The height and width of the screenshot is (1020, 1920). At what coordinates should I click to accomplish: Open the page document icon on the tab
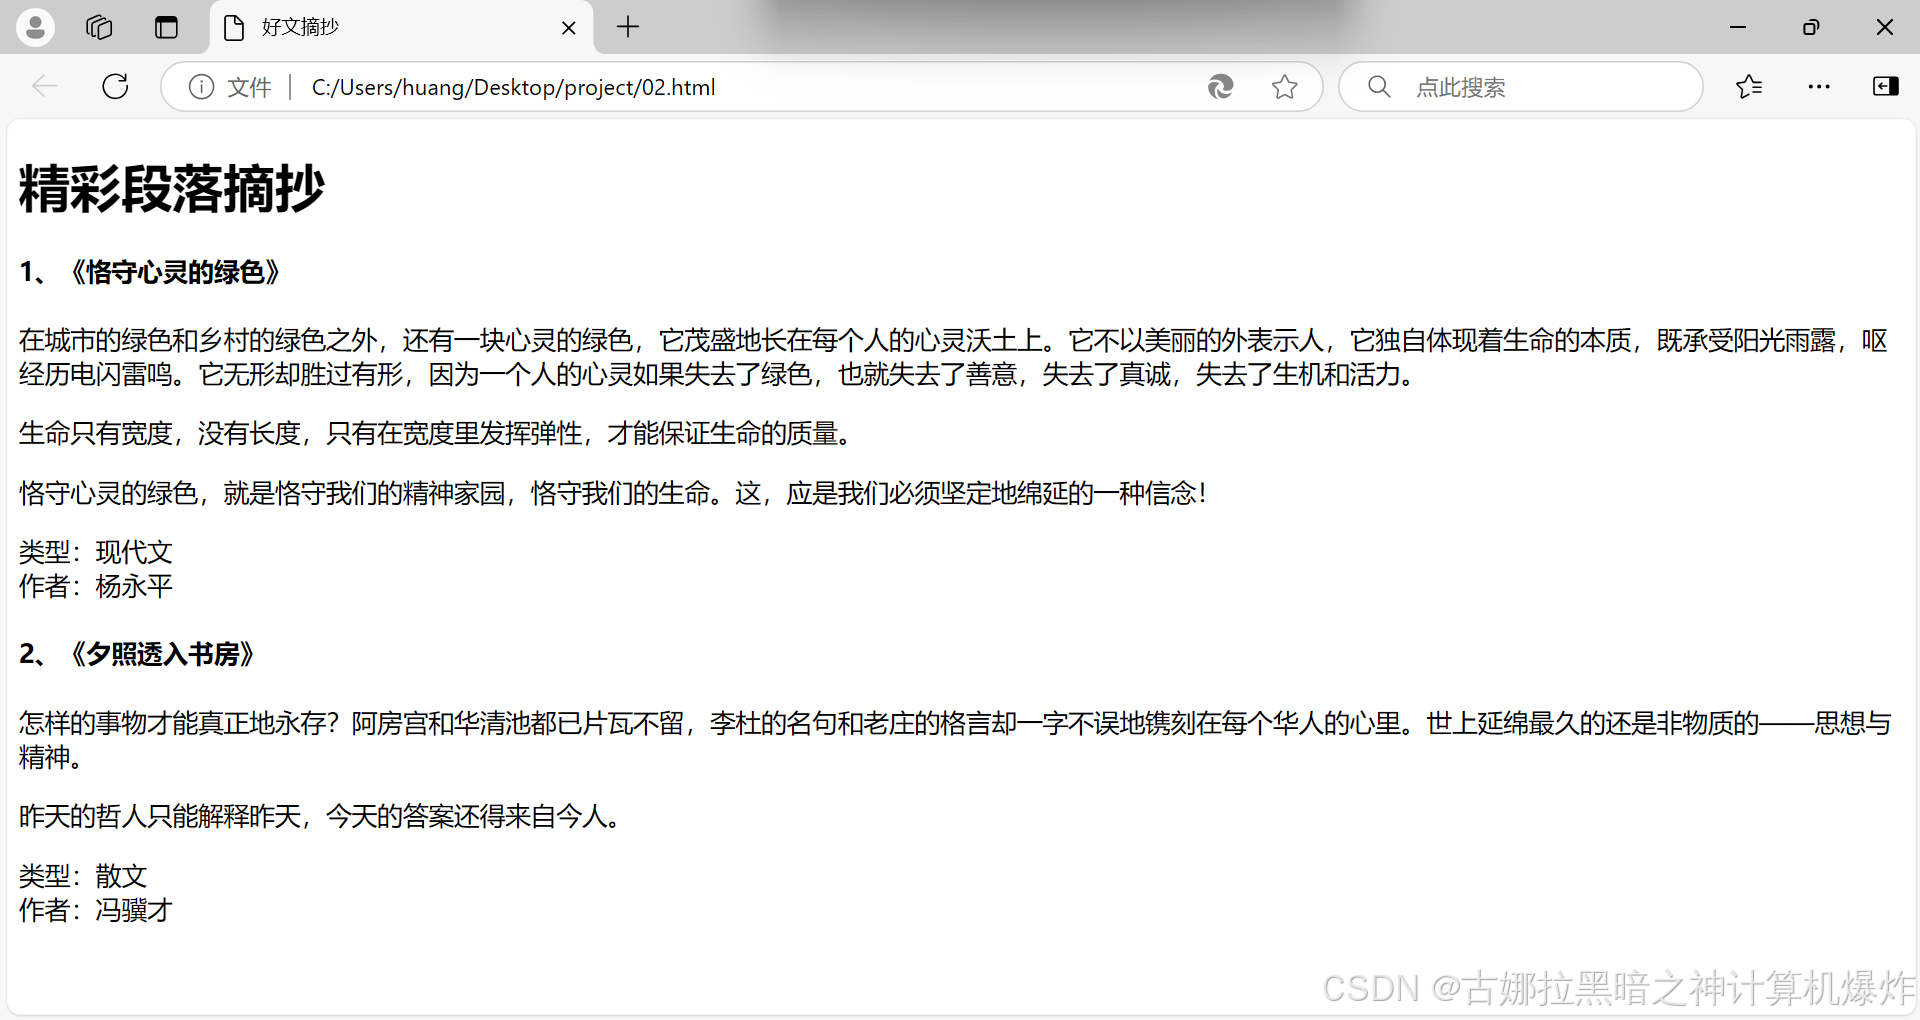[x=234, y=27]
